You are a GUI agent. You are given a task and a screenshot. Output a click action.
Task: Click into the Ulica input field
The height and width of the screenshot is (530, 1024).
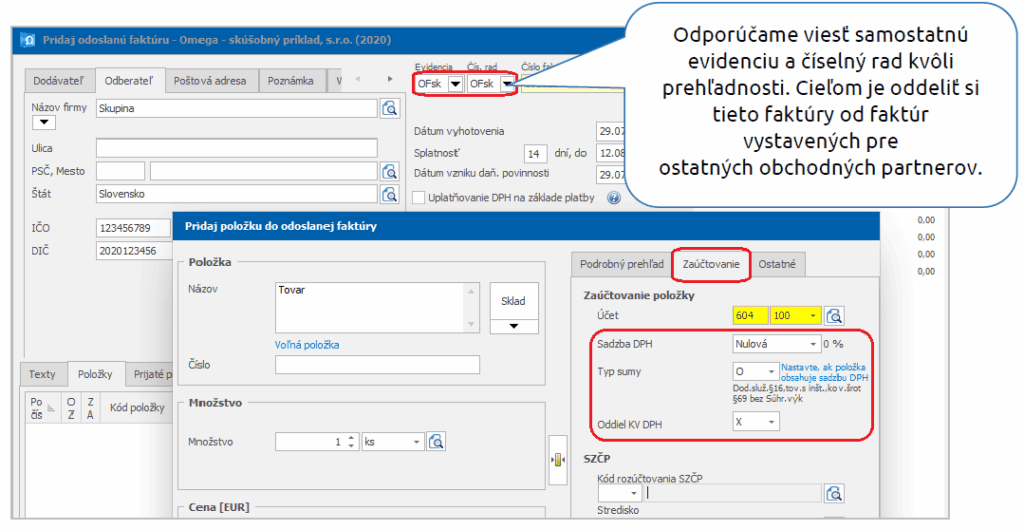(236, 148)
